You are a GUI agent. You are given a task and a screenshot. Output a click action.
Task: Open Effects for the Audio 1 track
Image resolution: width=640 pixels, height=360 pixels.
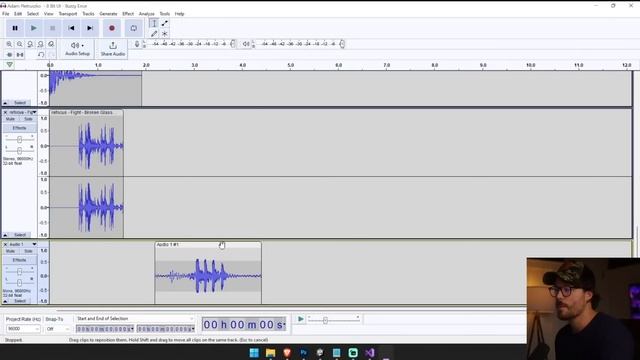click(x=19, y=260)
